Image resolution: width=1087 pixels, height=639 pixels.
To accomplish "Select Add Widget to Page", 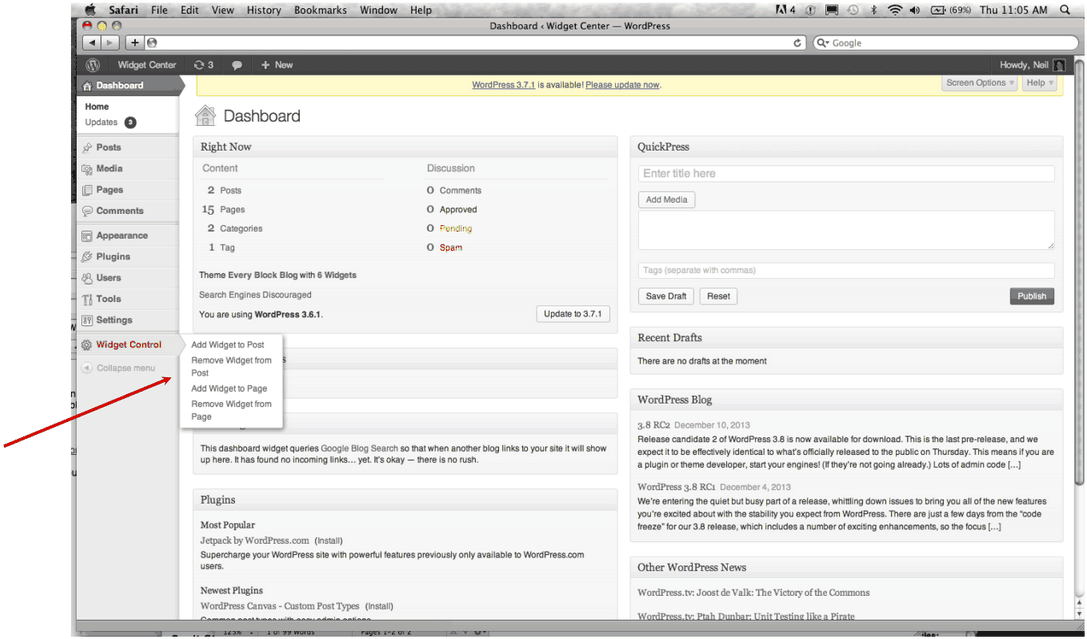I will 229,389.
